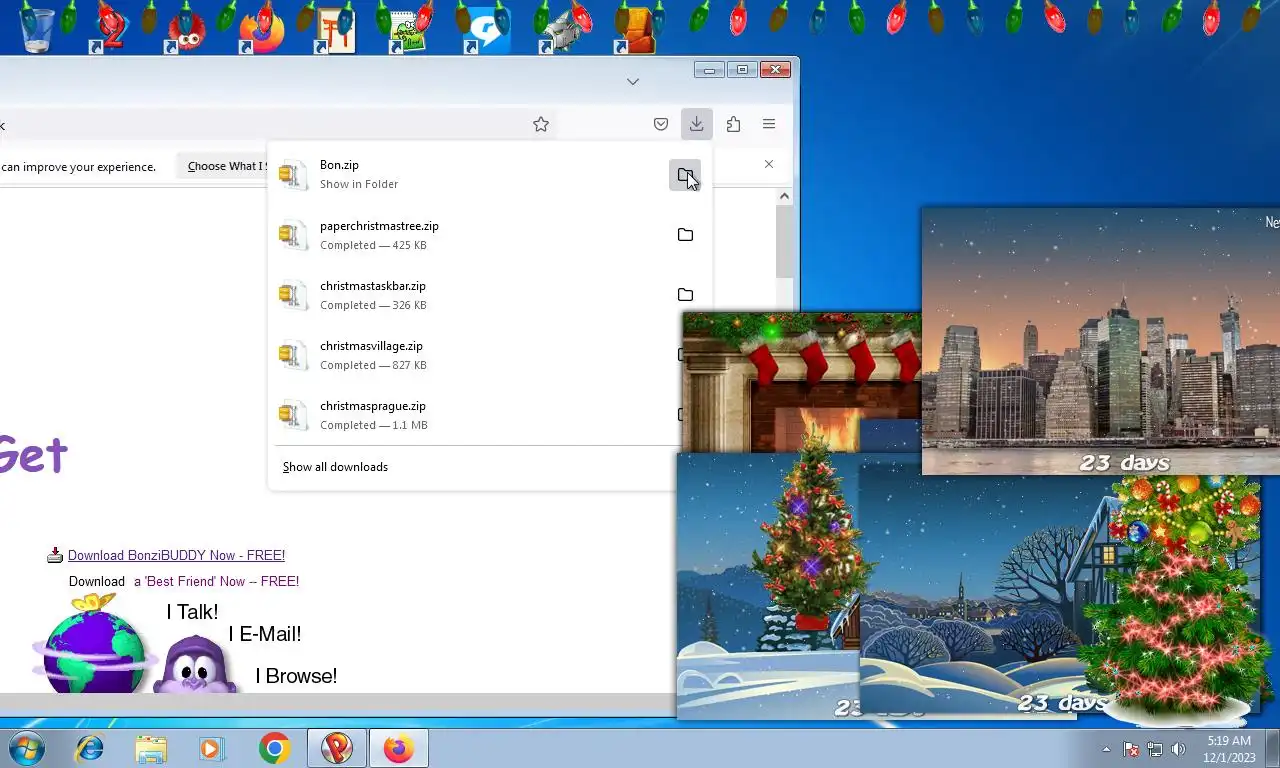Click the large decorated desktop Christmas tree
1280x768 pixels.
(1178, 600)
